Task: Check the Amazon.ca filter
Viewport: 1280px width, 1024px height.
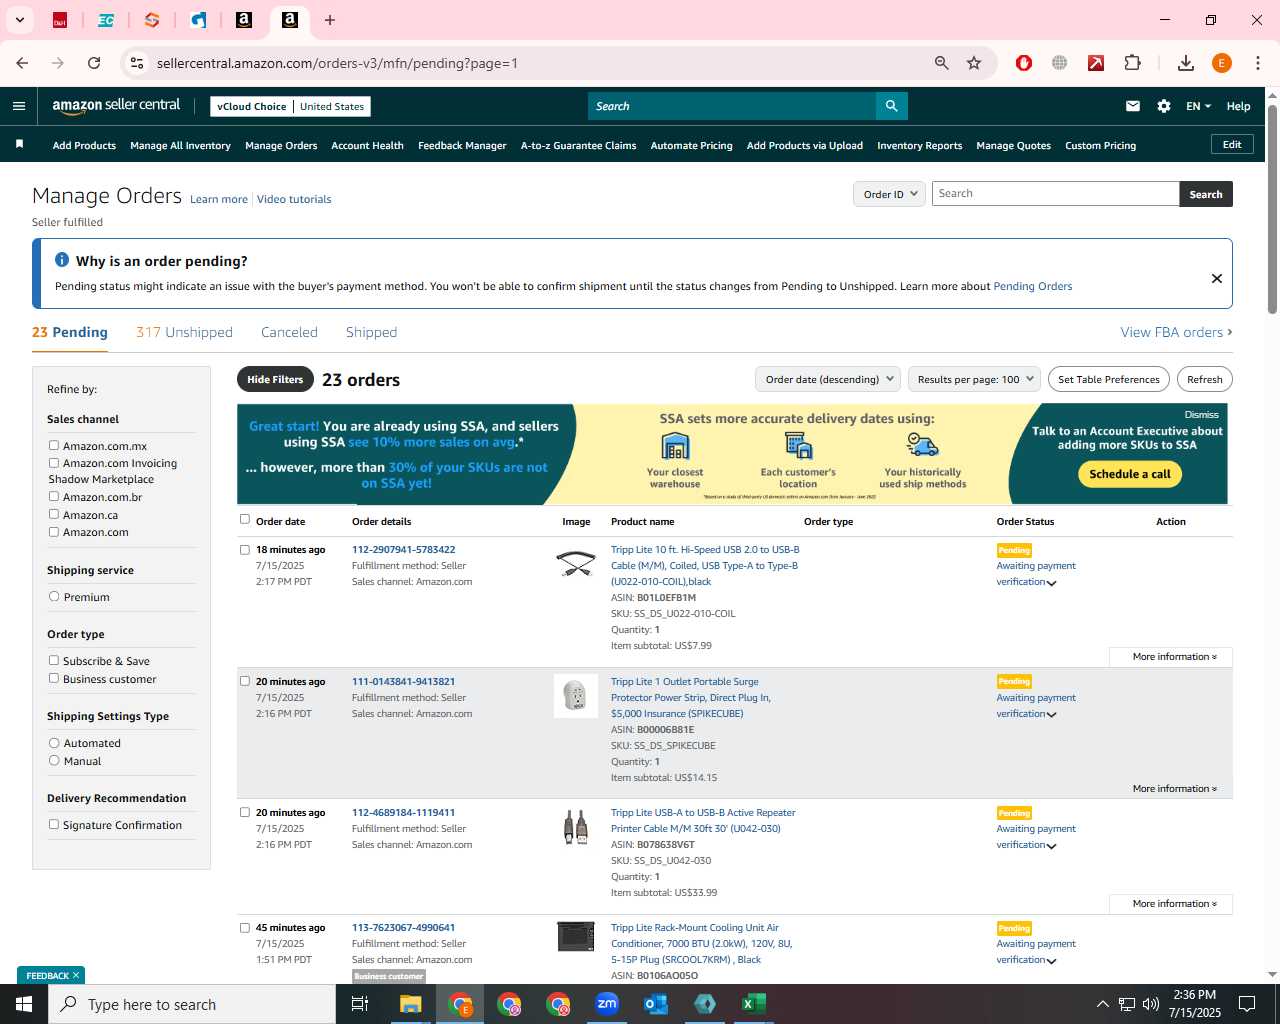Action: (x=54, y=514)
